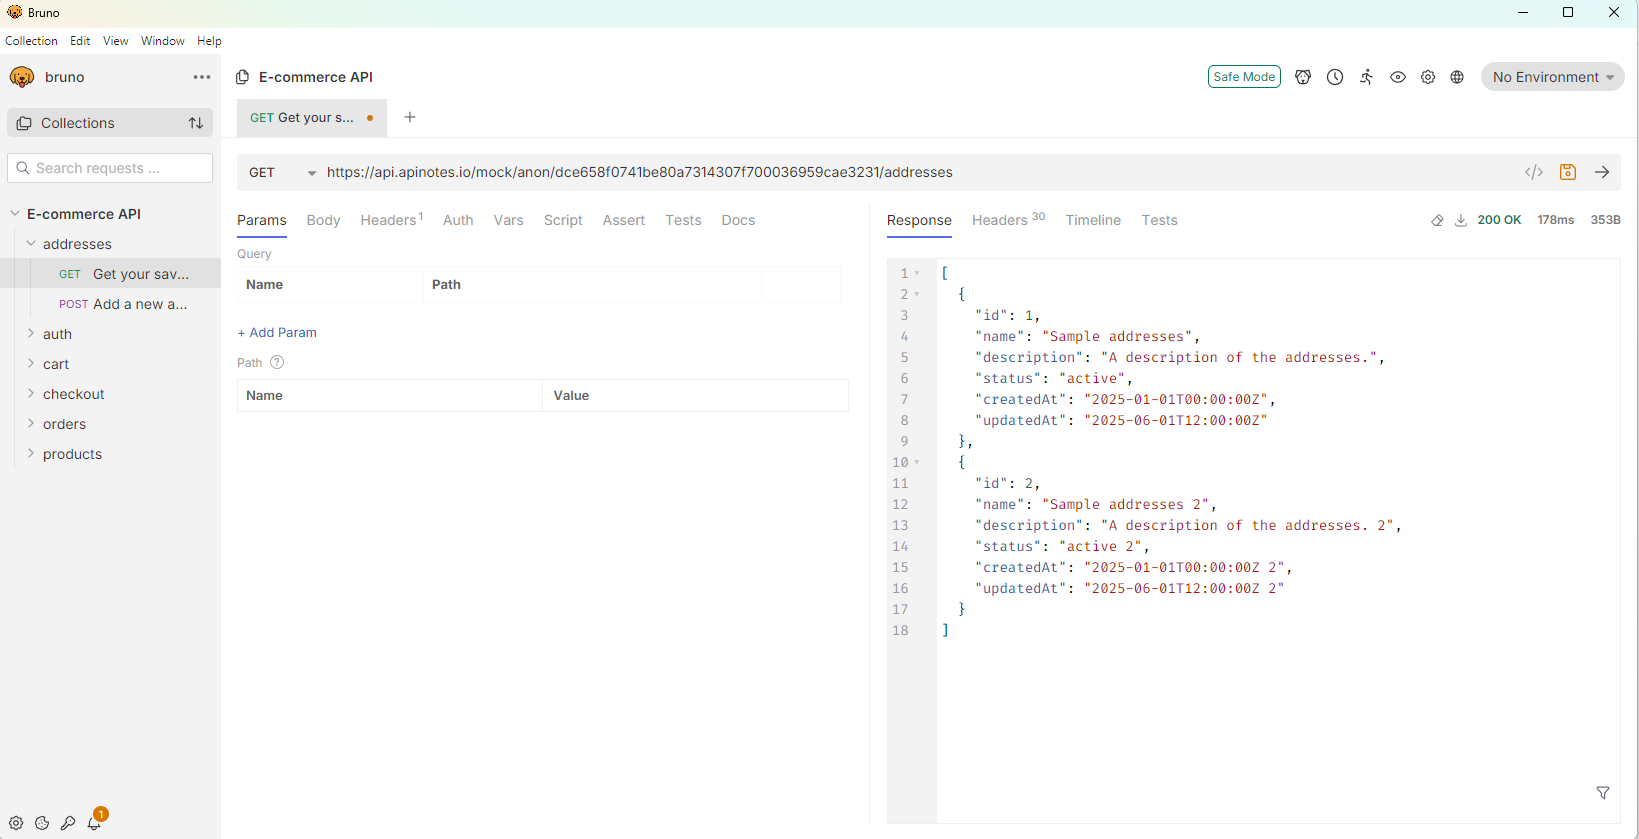The width and height of the screenshot is (1639, 839).
Task: Expand the orders folder
Action: pyautogui.click(x=31, y=424)
